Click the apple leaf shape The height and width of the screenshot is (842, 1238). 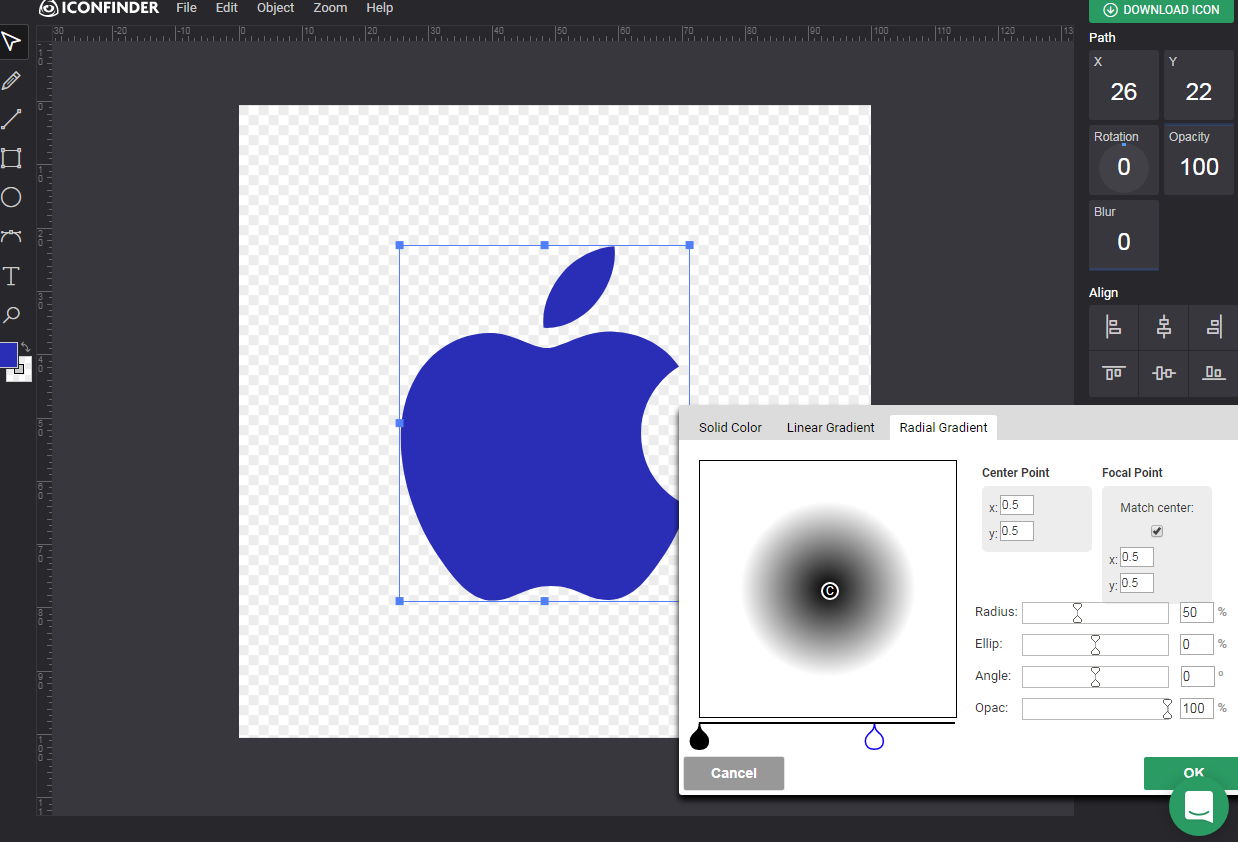579,287
